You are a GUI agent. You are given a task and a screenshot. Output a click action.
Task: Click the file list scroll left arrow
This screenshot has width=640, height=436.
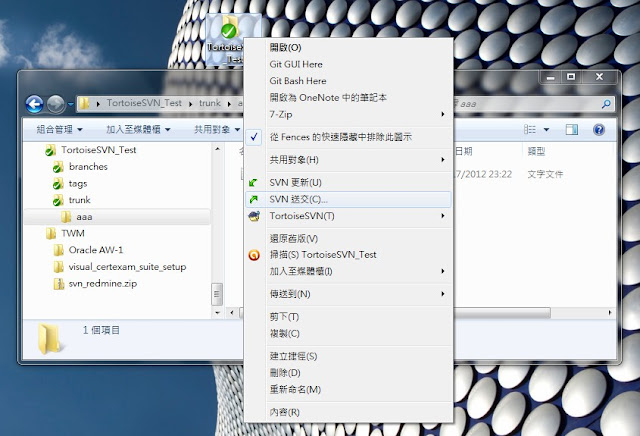click(232, 313)
